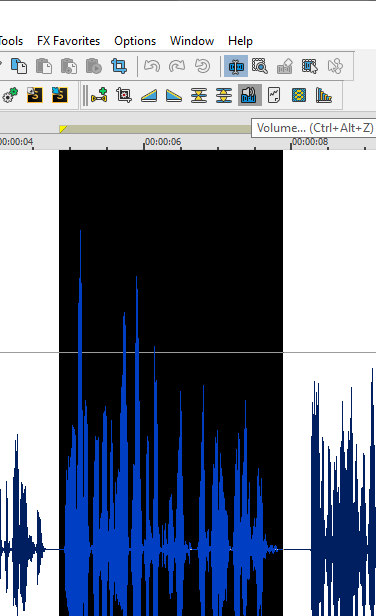Image resolution: width=376 pixels, height=616 pixels.
Task: Click the Play Clipboard icon
Action: point(94,66)
